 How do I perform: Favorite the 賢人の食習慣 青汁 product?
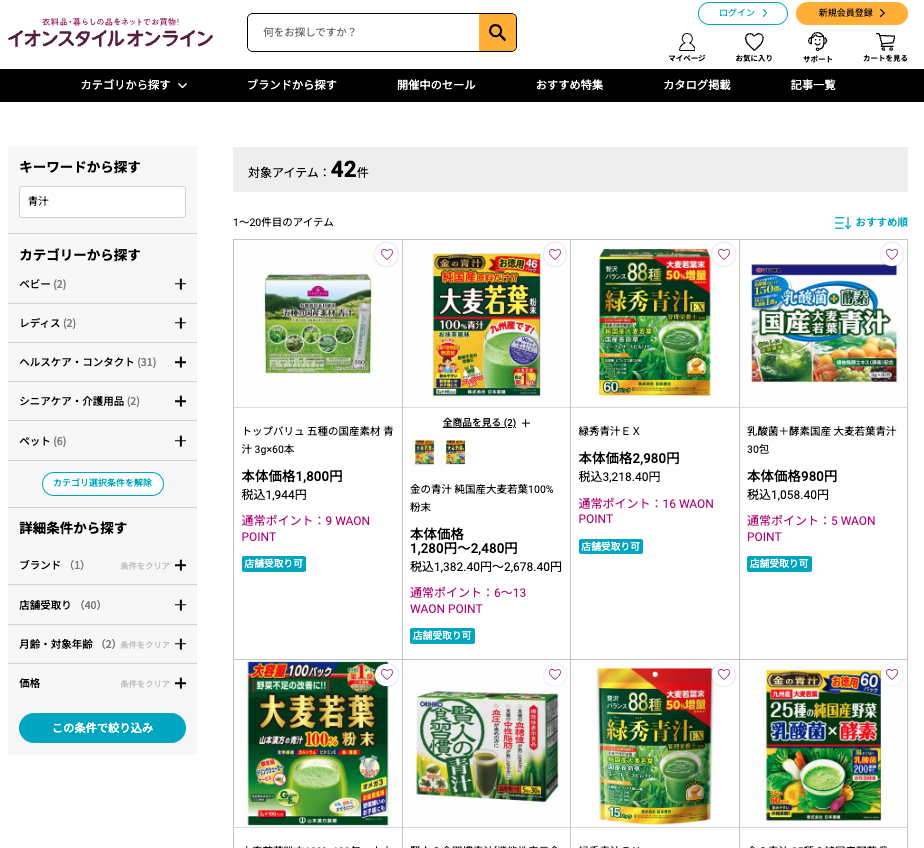555,675
